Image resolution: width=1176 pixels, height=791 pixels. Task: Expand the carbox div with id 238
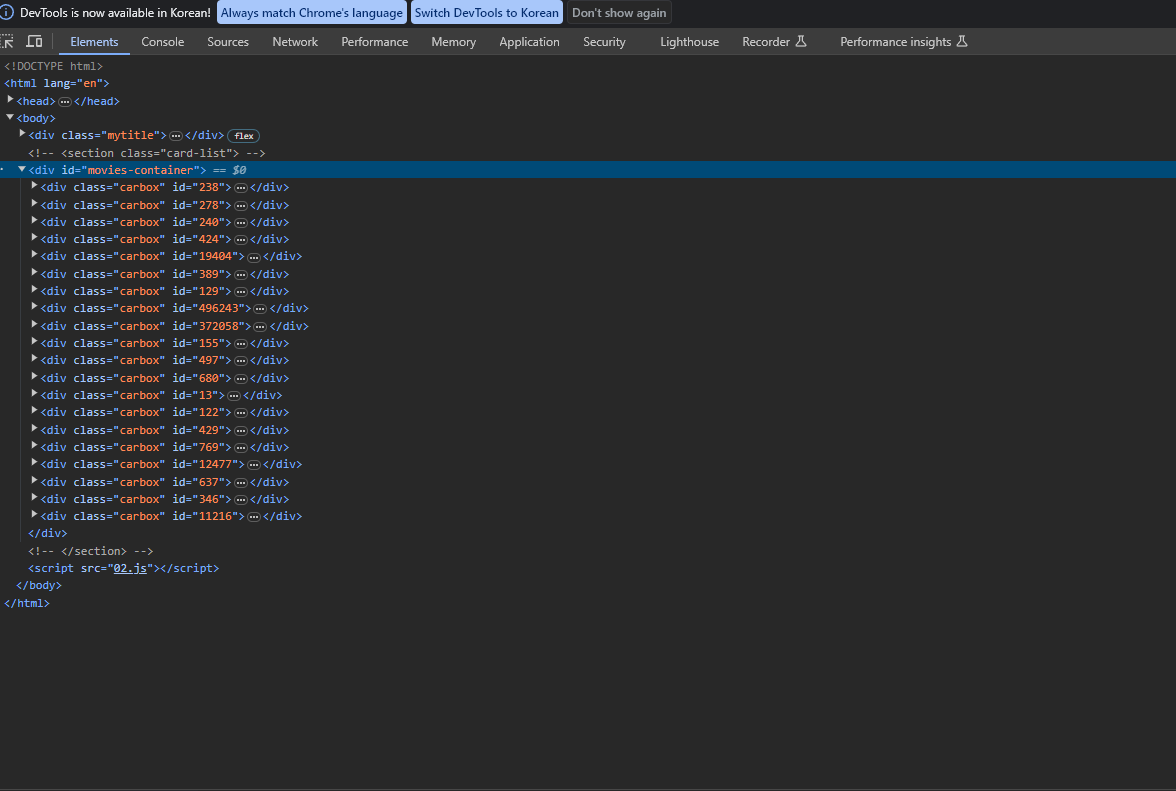[34, 186]
